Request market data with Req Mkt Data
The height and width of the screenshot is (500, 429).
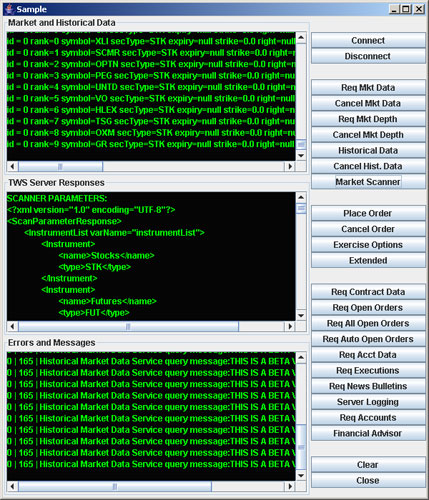(x=368, y=87)
